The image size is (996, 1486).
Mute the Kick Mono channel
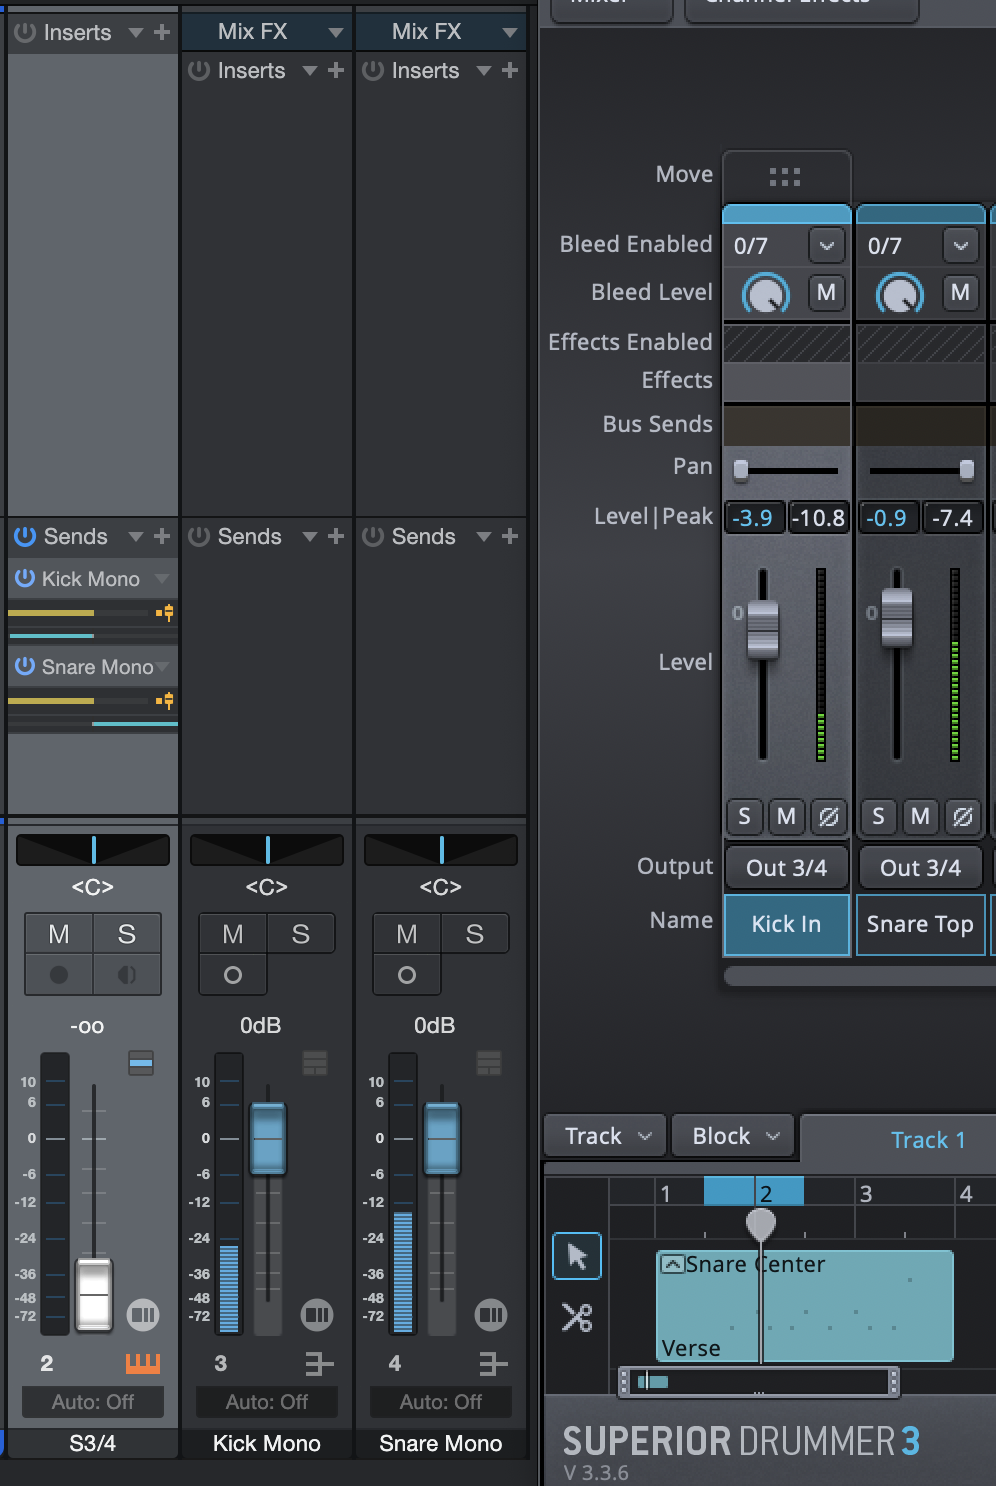point(233,934)
